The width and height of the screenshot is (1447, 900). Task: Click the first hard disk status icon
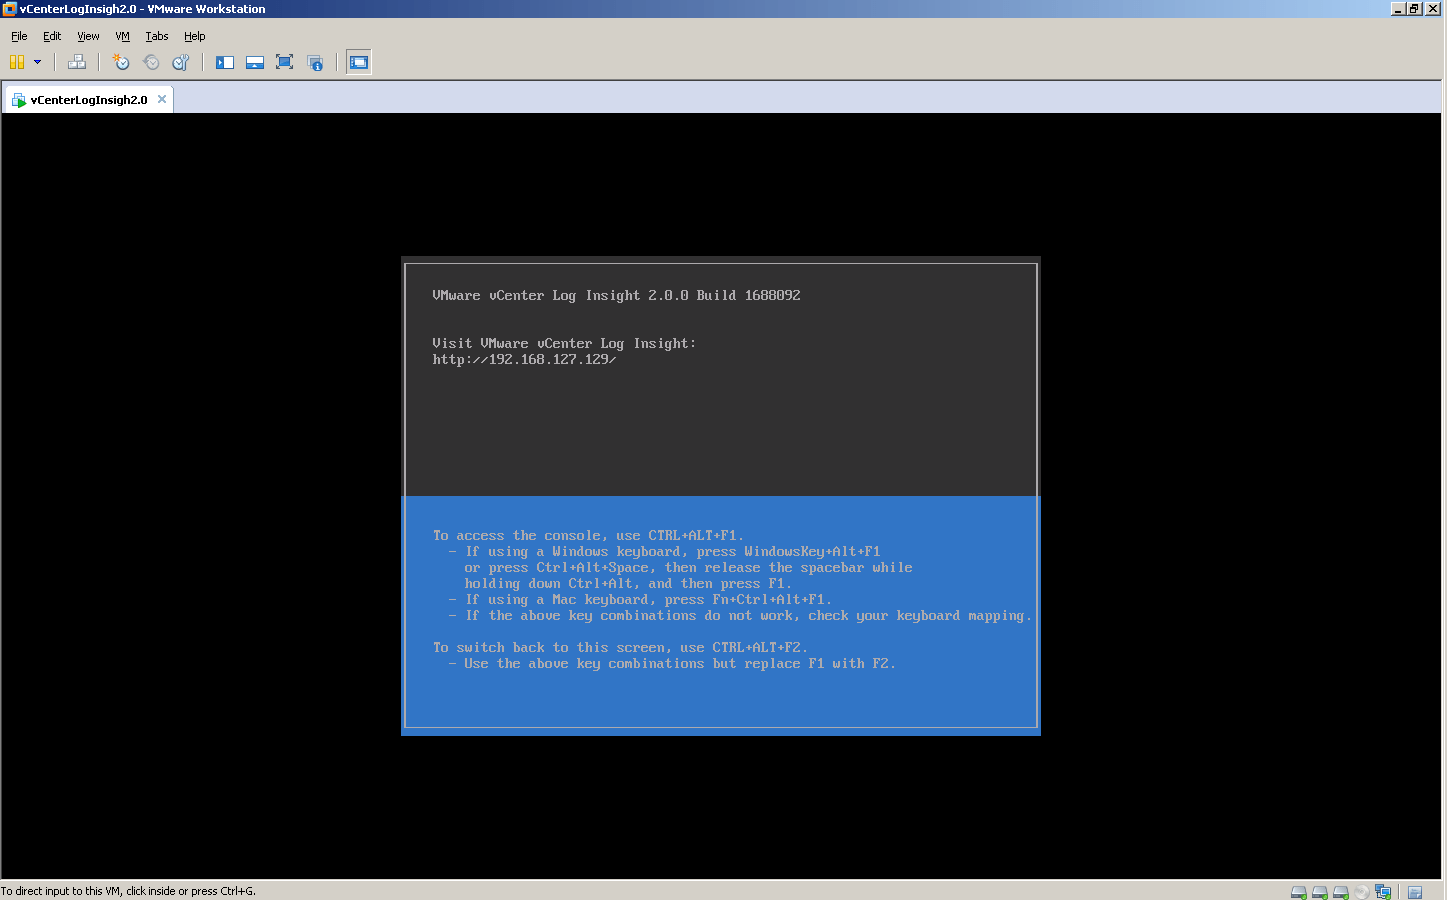click(1297, 891)
